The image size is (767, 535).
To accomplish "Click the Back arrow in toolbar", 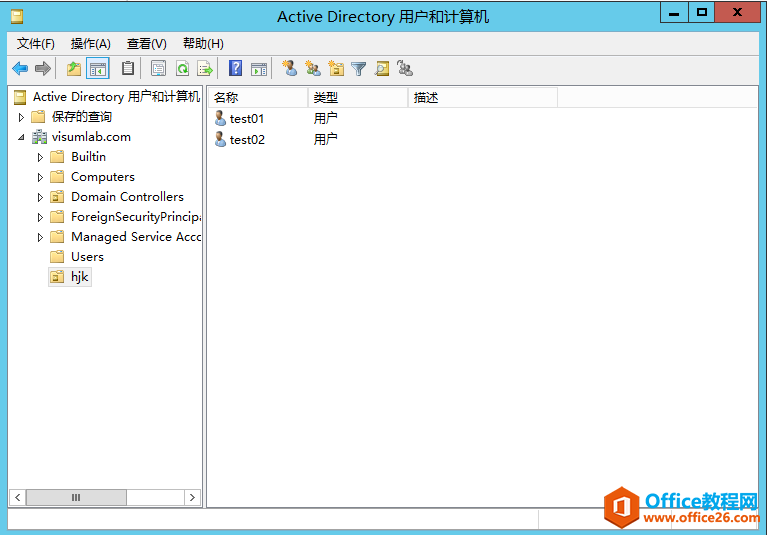I will coord(20,68).
